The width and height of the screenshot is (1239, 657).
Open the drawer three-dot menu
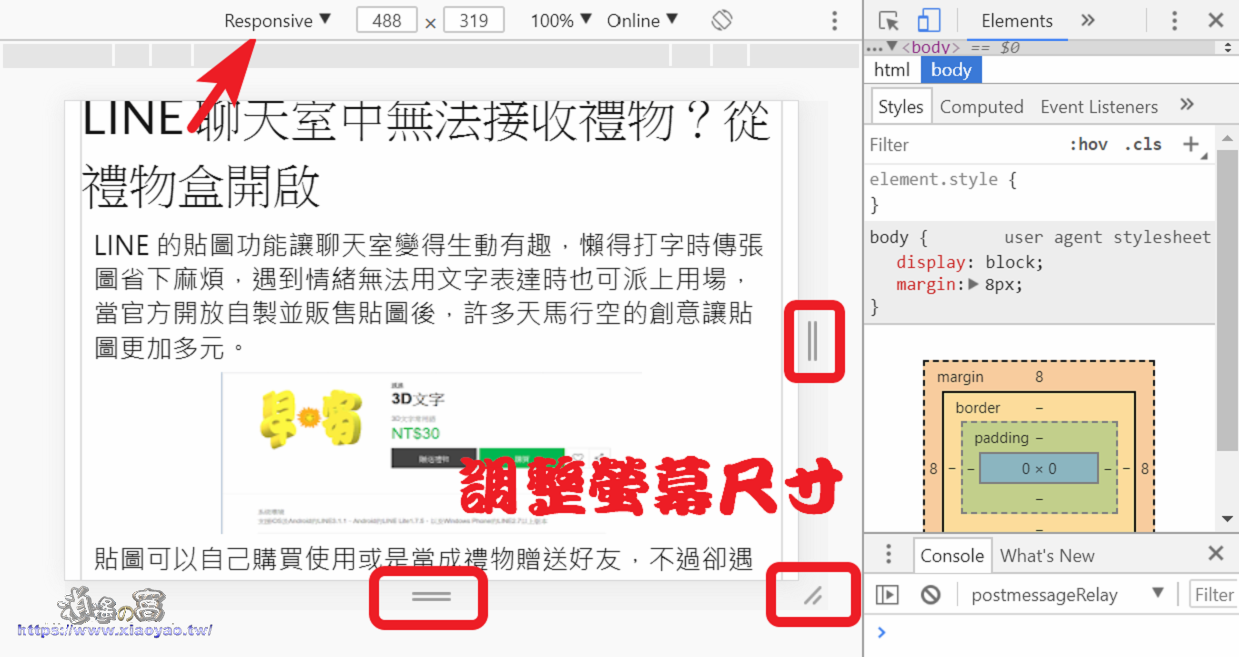[x=888, y=555]
